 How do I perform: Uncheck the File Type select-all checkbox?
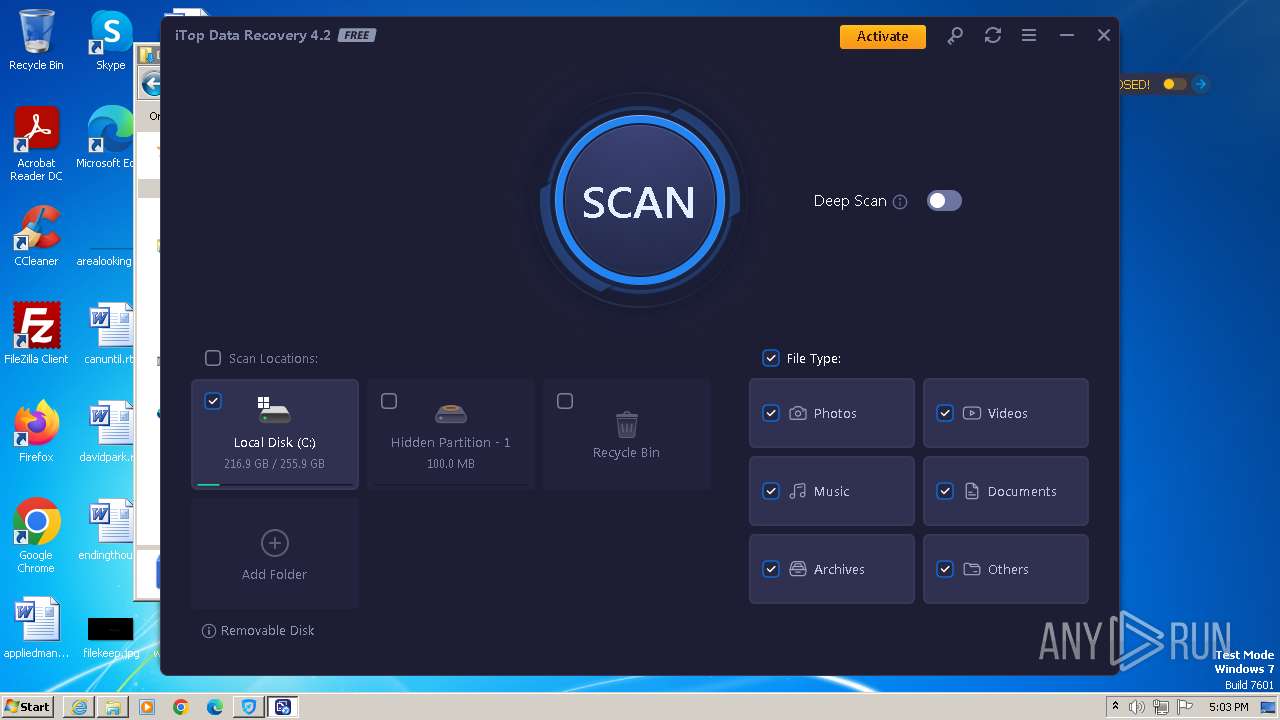(x=771, y=358)
